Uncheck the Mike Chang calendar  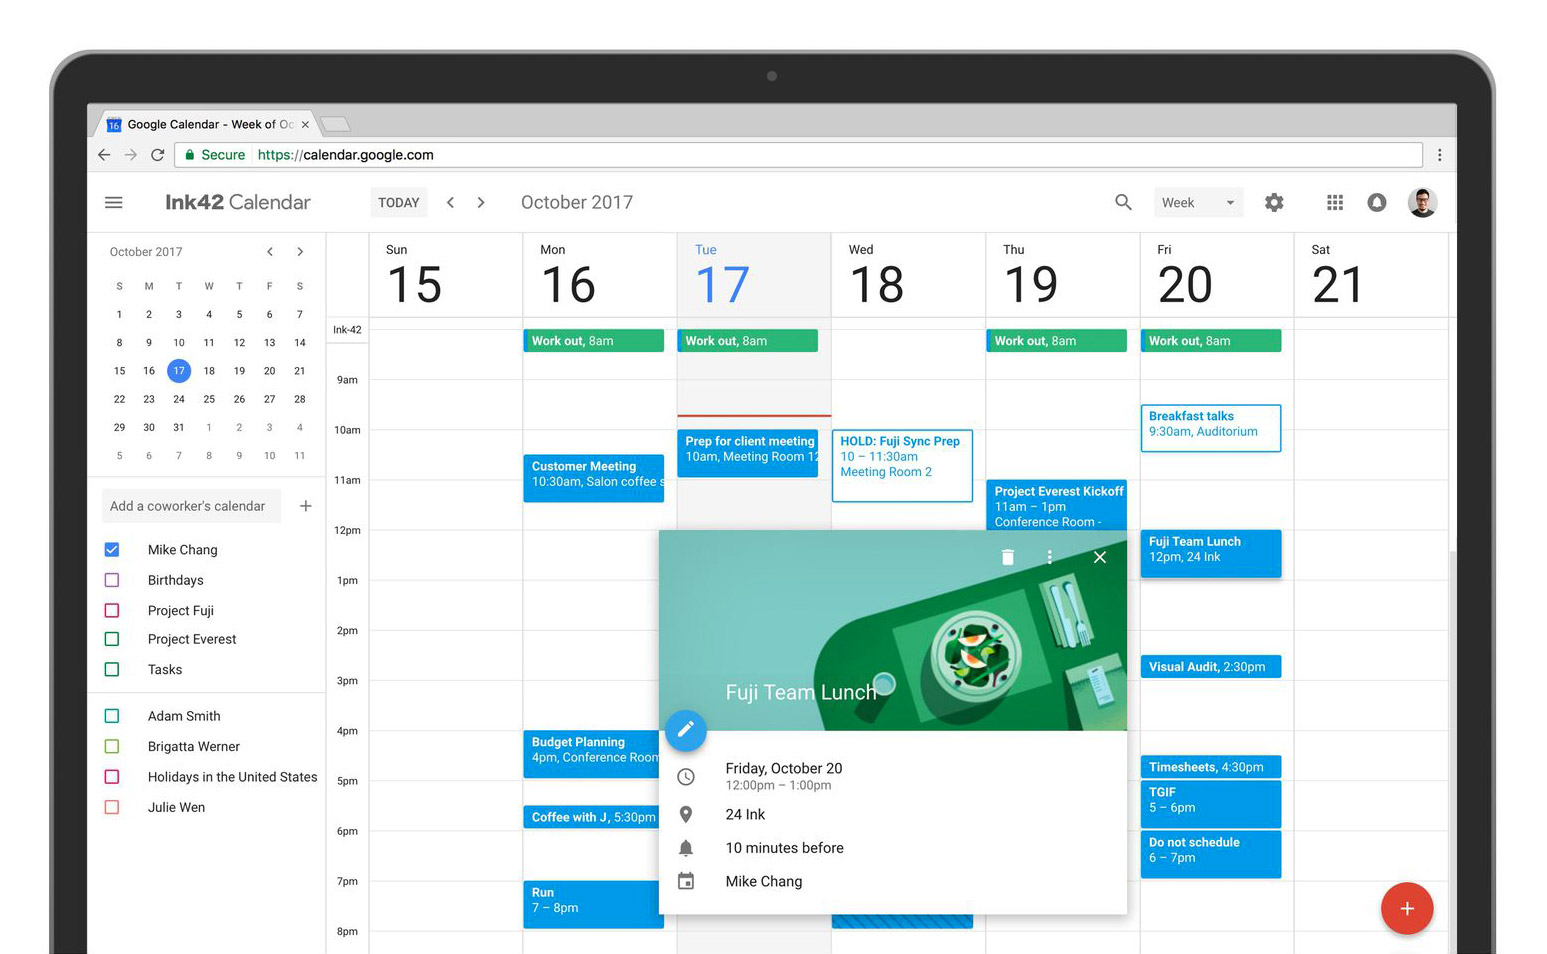click(112, 550)
